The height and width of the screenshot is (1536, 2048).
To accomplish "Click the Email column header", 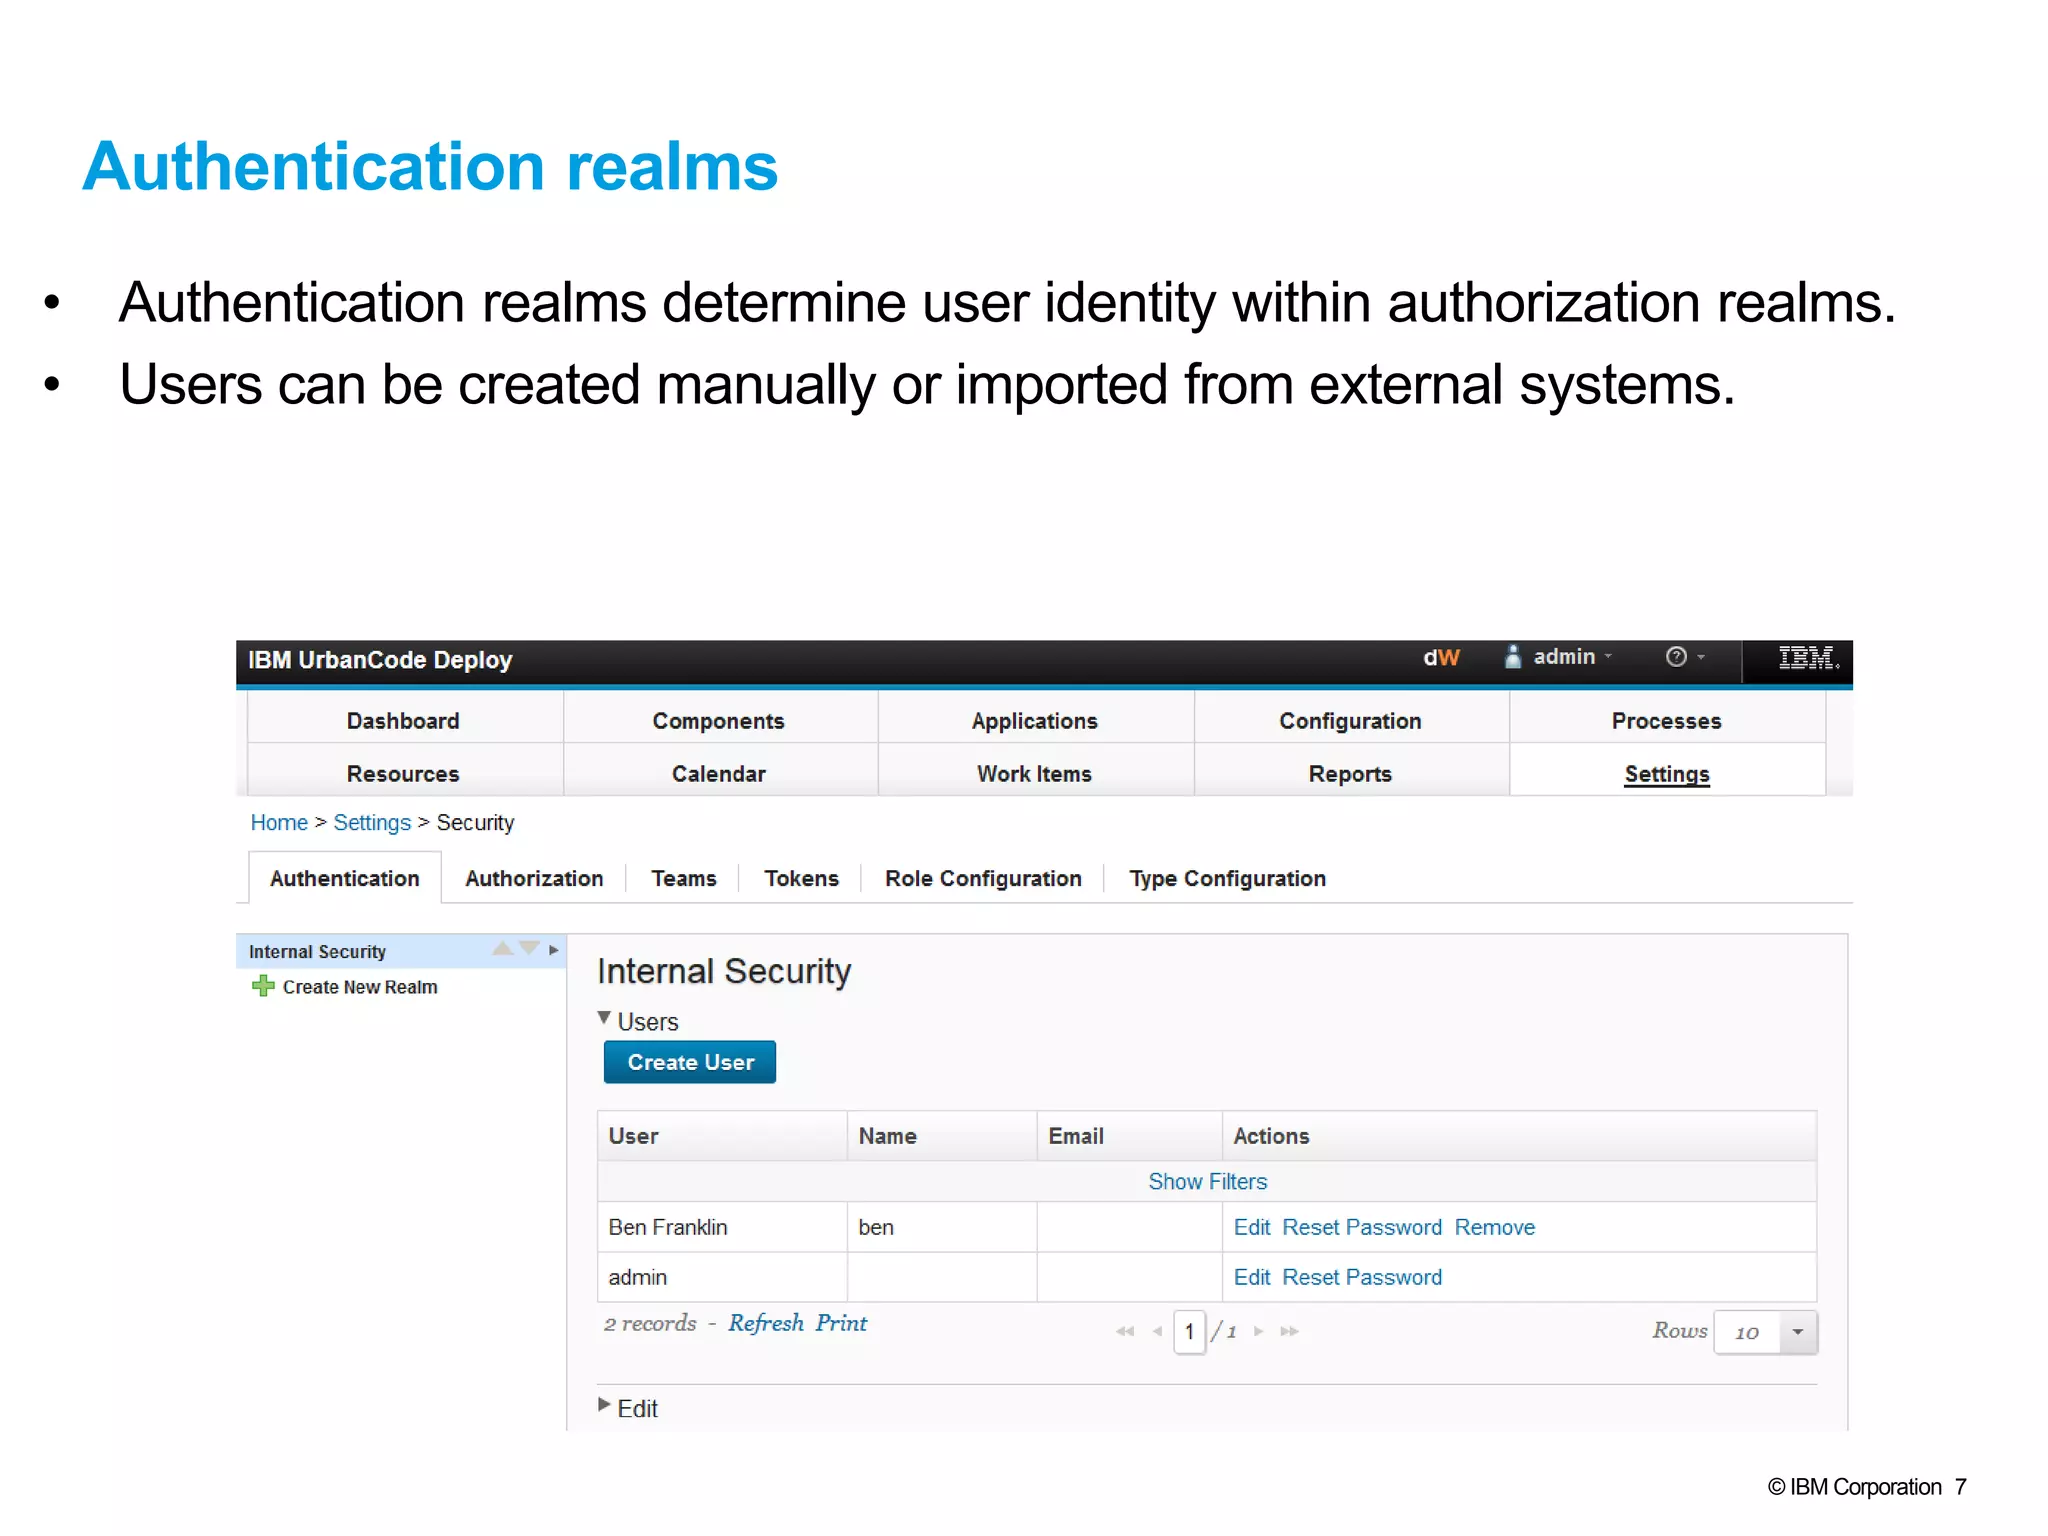I will 1130,1136.
